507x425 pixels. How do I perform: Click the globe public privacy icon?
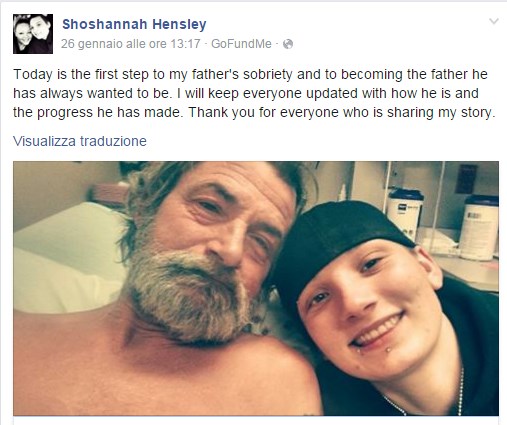[288, 44]
